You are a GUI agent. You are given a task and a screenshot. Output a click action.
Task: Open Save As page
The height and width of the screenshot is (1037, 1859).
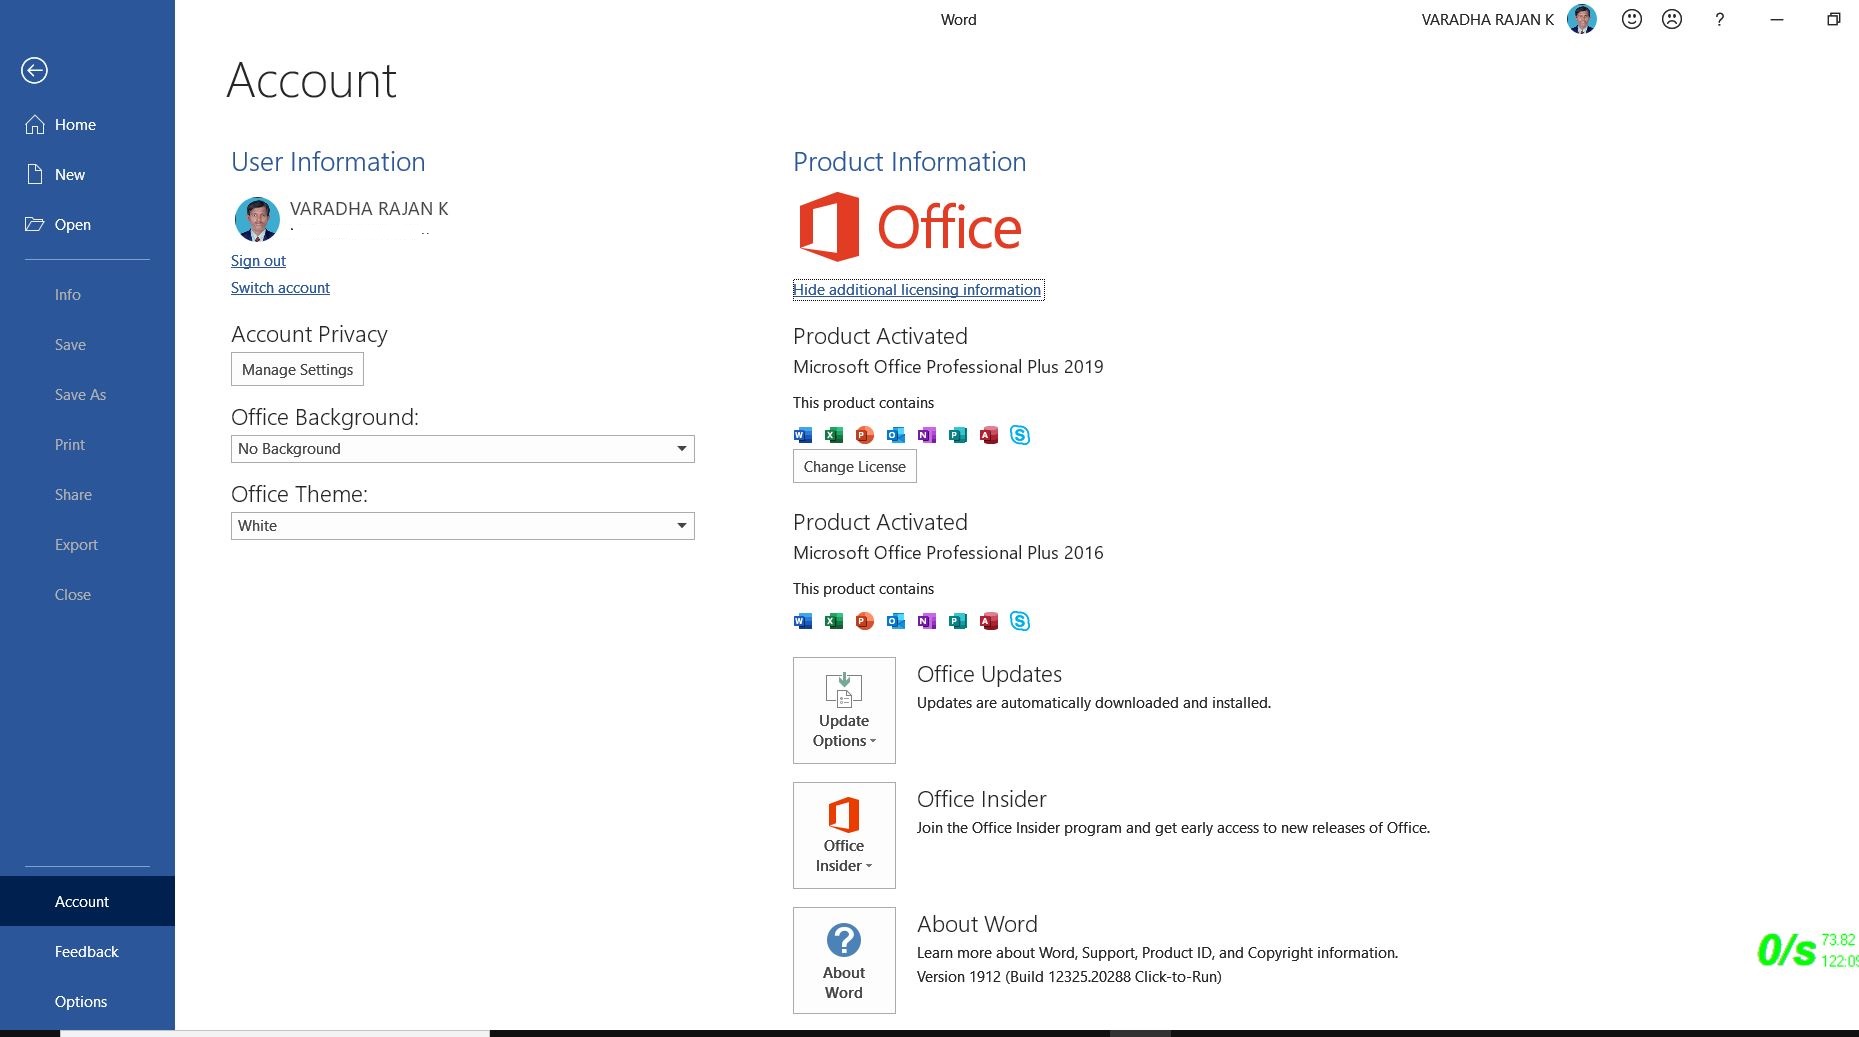click(87, 395)
